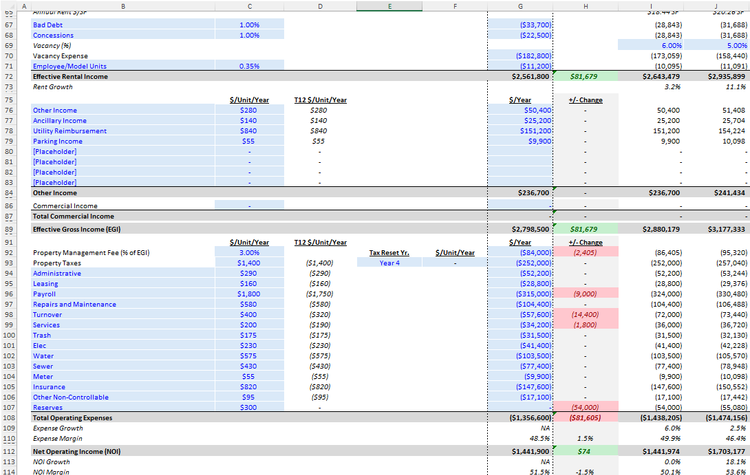Select Effective Gross Income (EGI) label
Screen dimensions: 750x475
(77, 229)
